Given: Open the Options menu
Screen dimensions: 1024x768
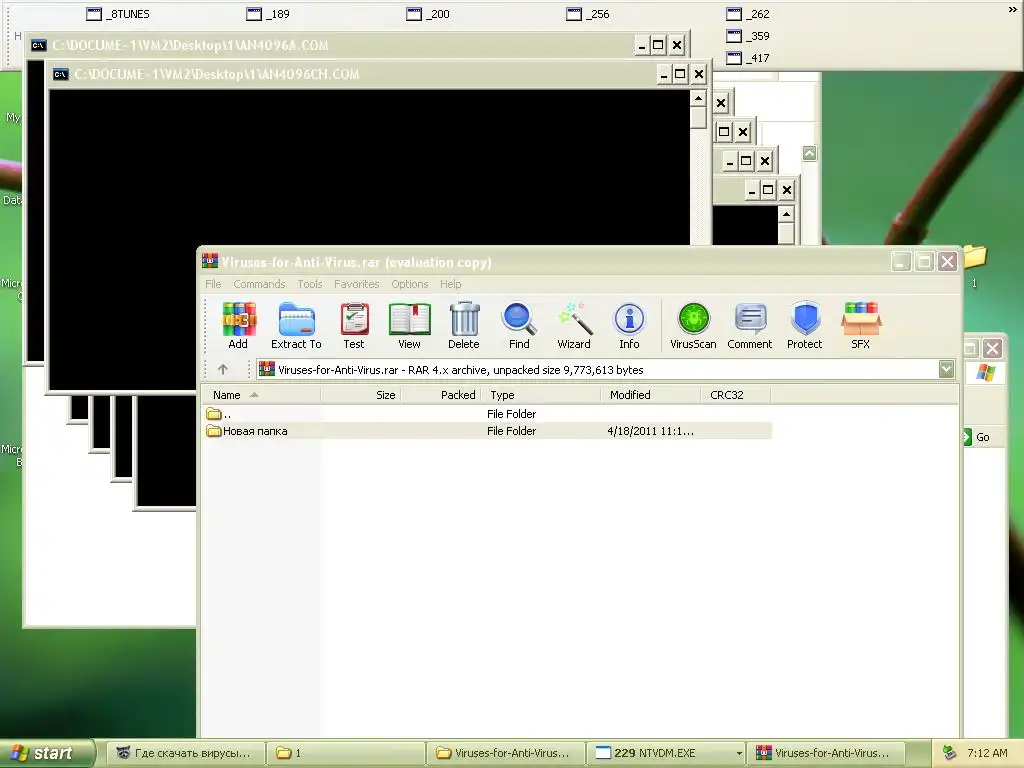Looking at the screenshot, I should pos(409,284).
